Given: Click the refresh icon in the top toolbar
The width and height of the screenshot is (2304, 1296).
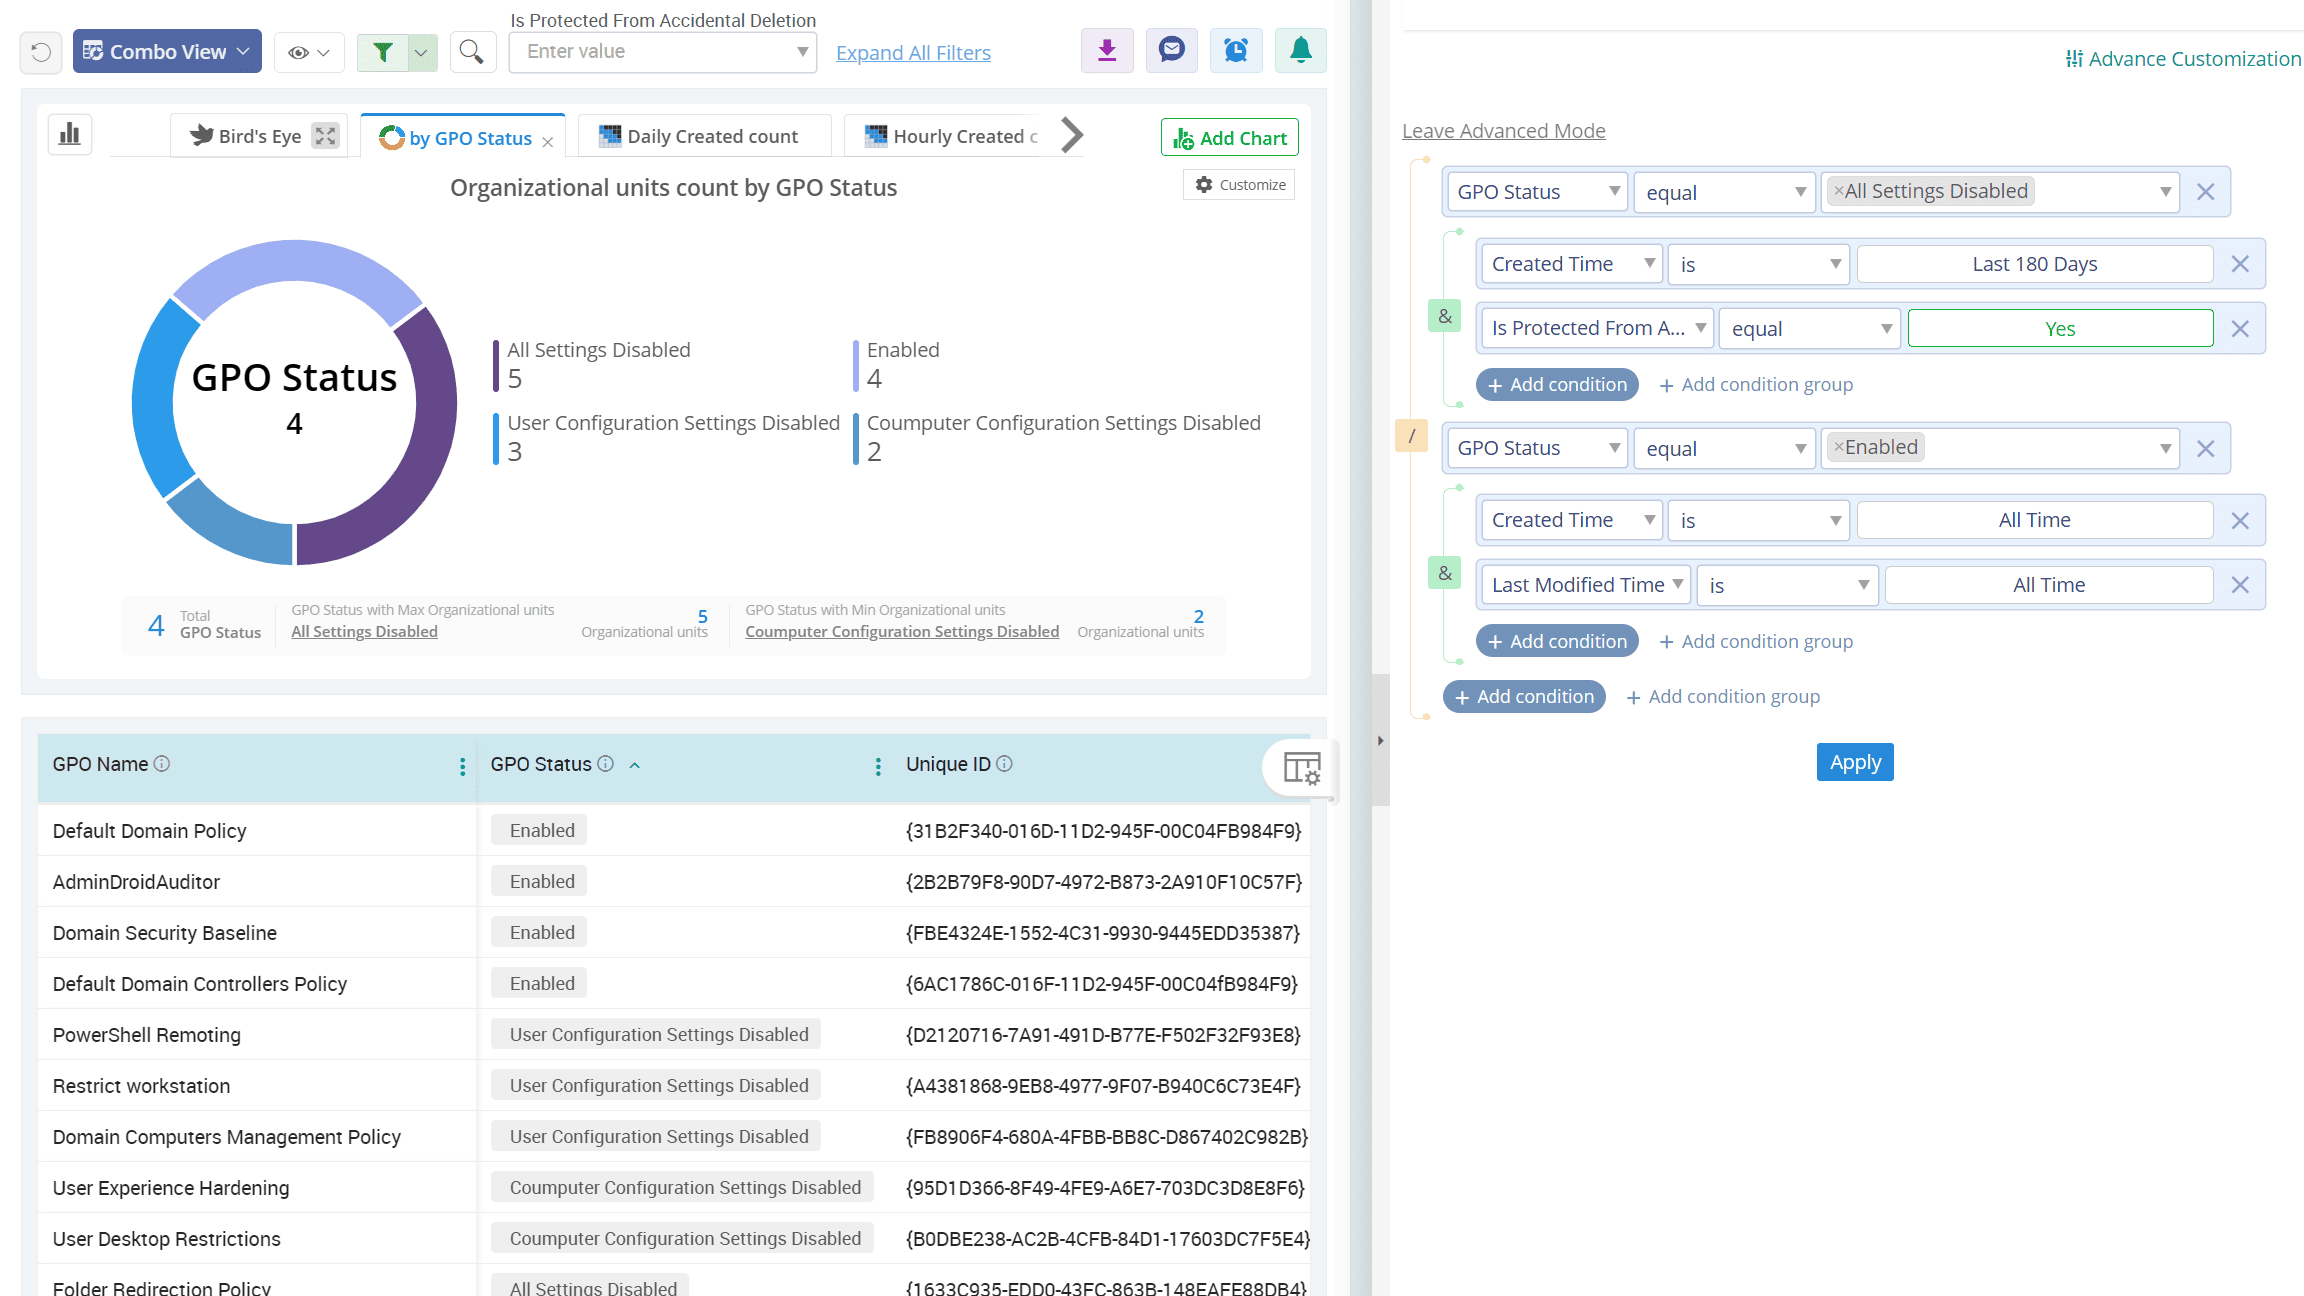Looking at the screenshot, I should (41, 52).
